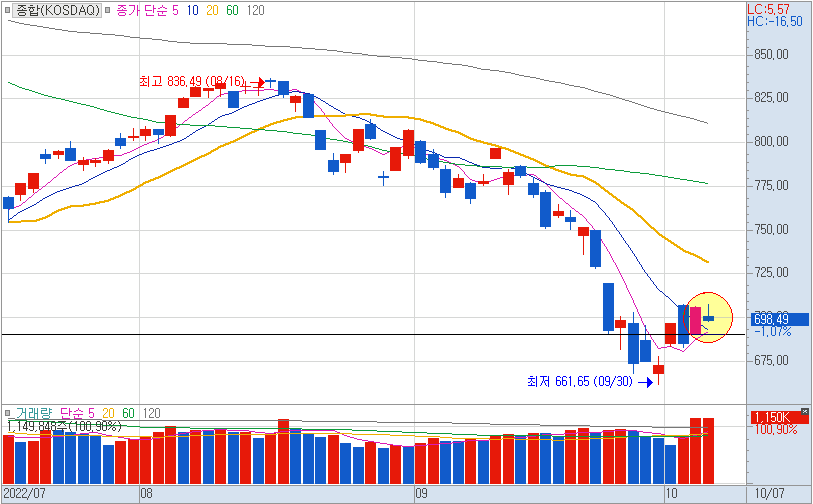Screen dimensions: 813x504
Task: Click the gray price 120-day average label
Action: [x=255, y=10]
